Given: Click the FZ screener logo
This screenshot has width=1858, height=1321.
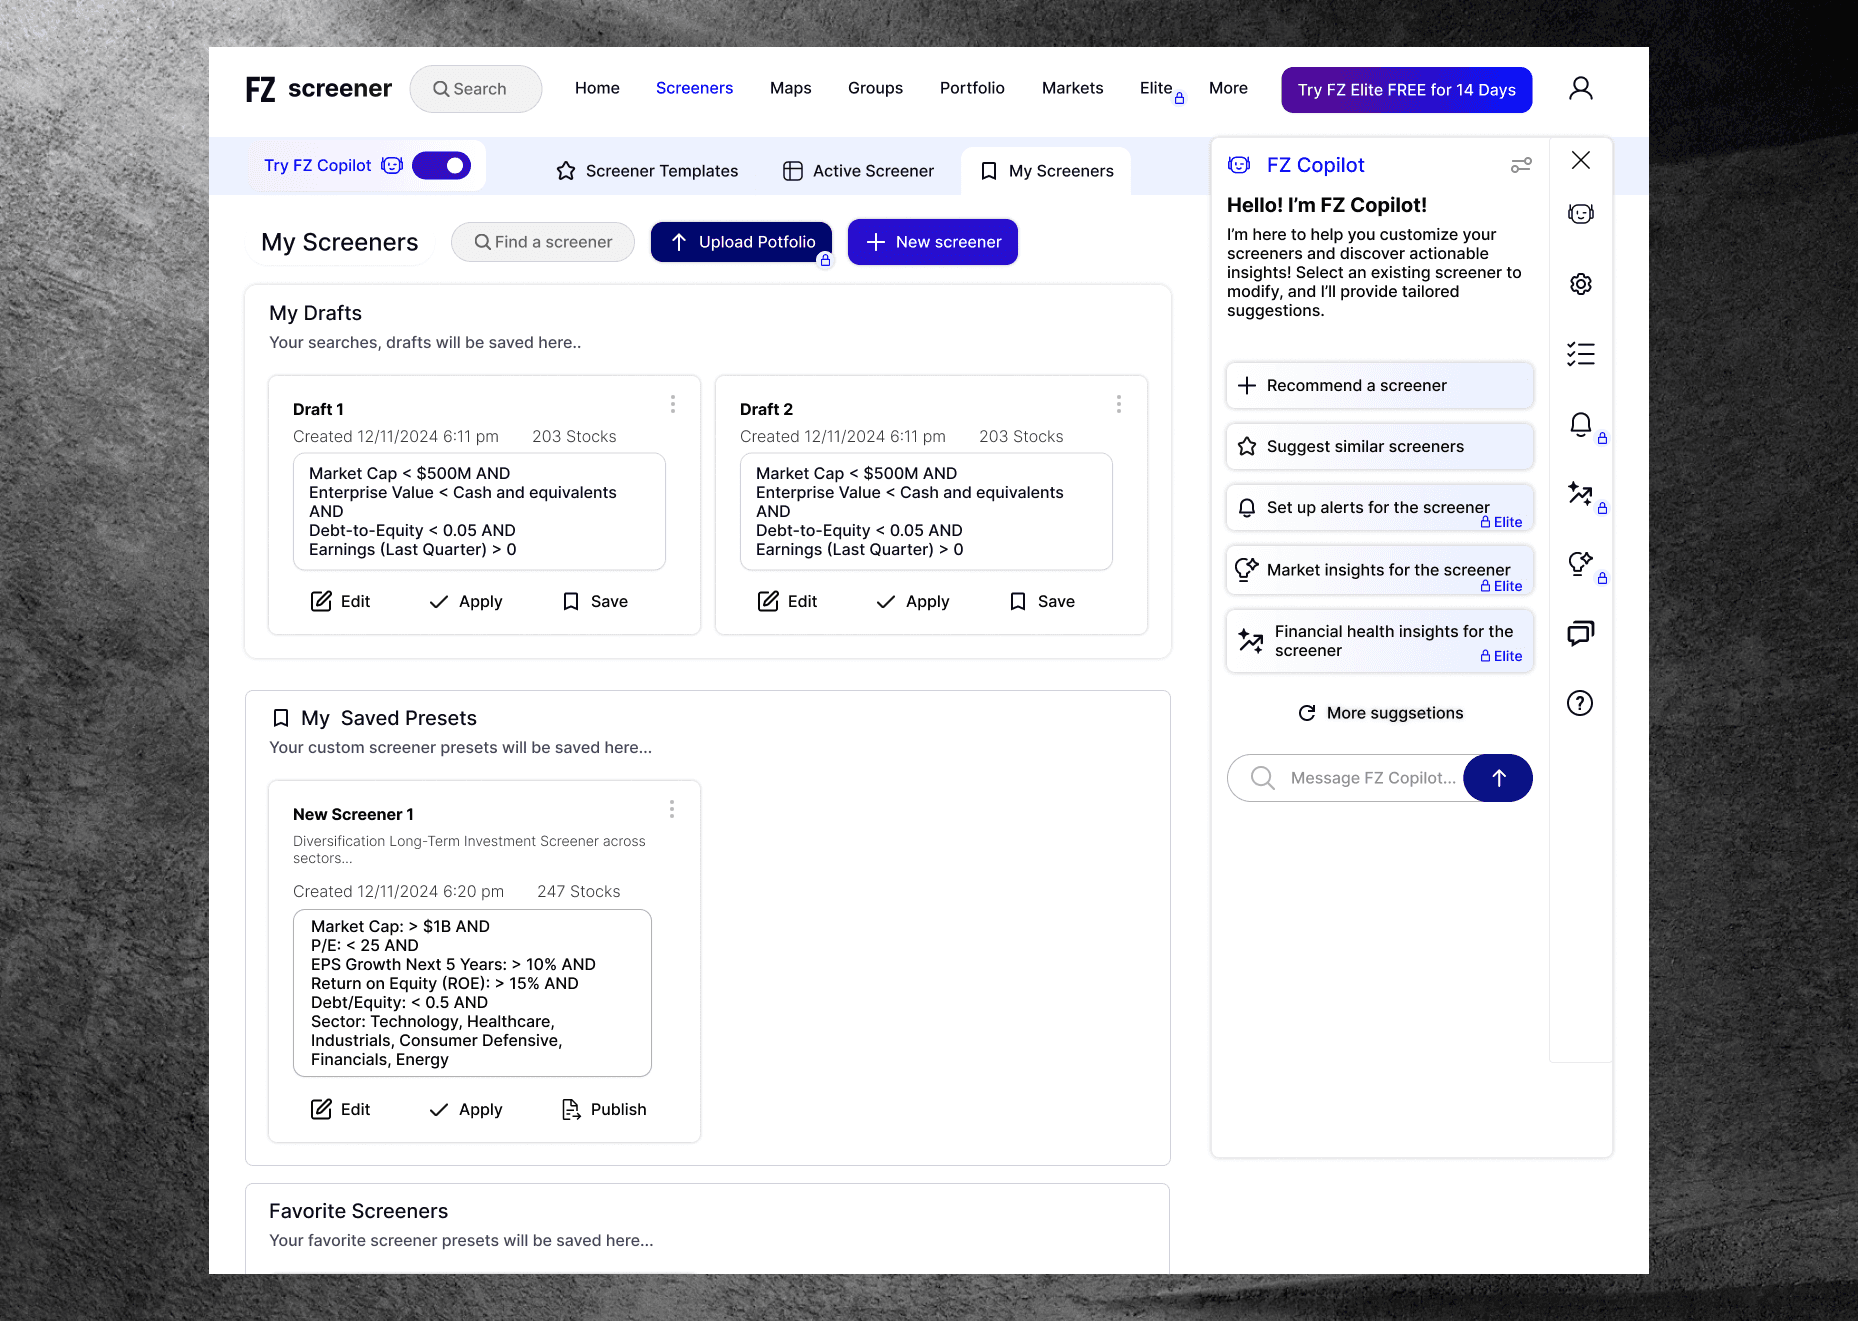Looking at the screenshot, I should (x=319, y=89).
